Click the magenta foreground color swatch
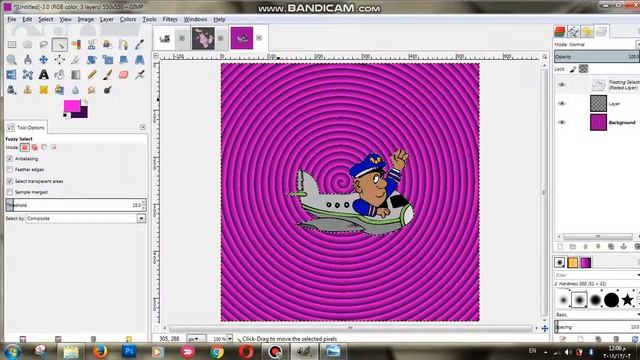 [71, 105]
